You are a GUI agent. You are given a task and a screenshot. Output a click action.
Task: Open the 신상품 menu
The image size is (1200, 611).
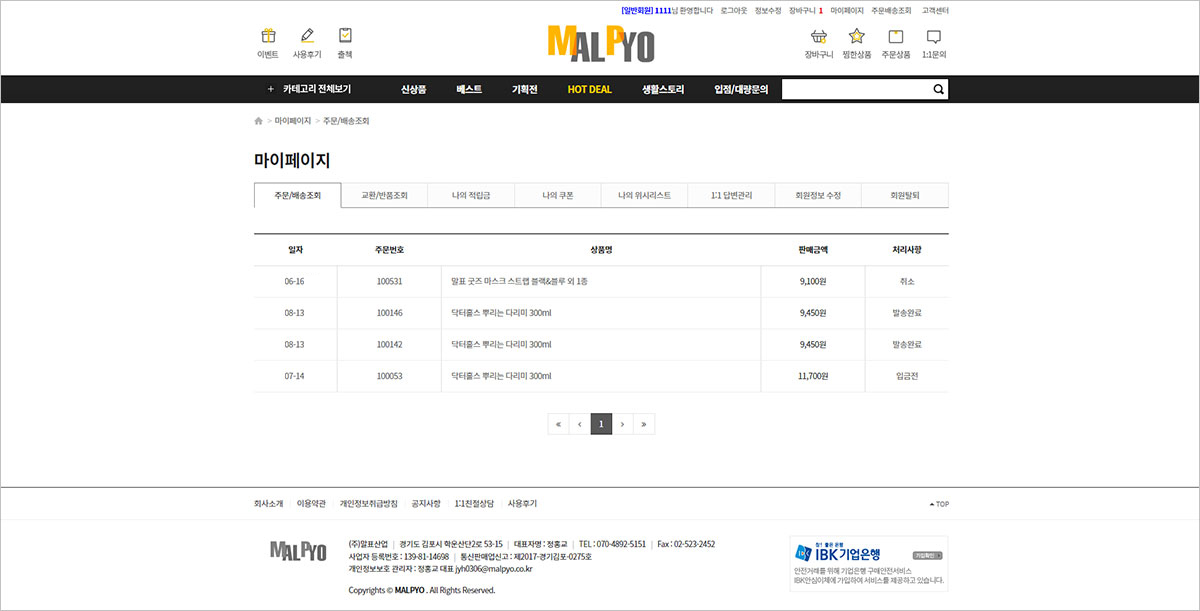[x=414, y=89]
